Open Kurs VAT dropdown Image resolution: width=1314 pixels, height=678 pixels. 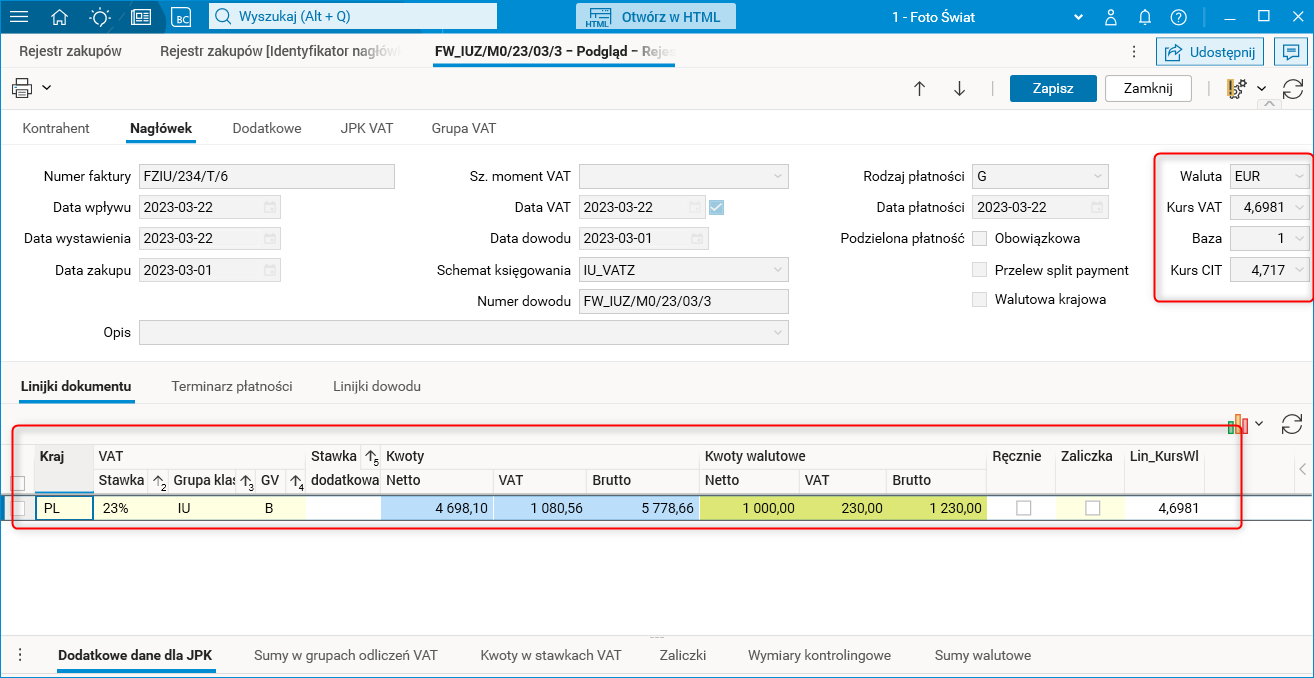point(1299,208)
